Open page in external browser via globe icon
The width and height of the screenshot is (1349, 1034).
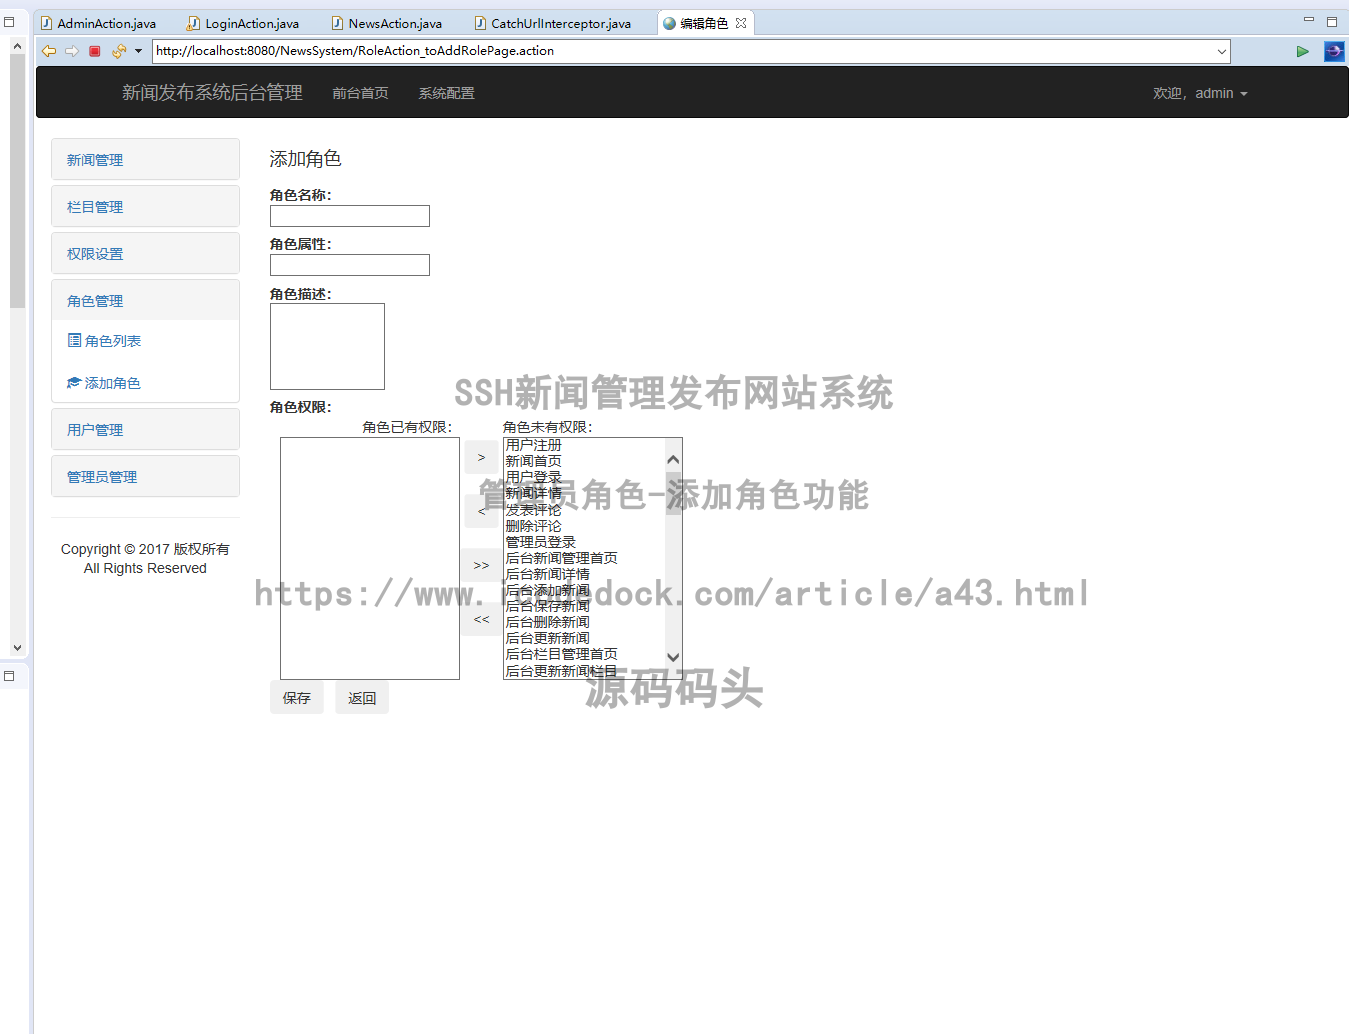click(x=1334, y=51)
